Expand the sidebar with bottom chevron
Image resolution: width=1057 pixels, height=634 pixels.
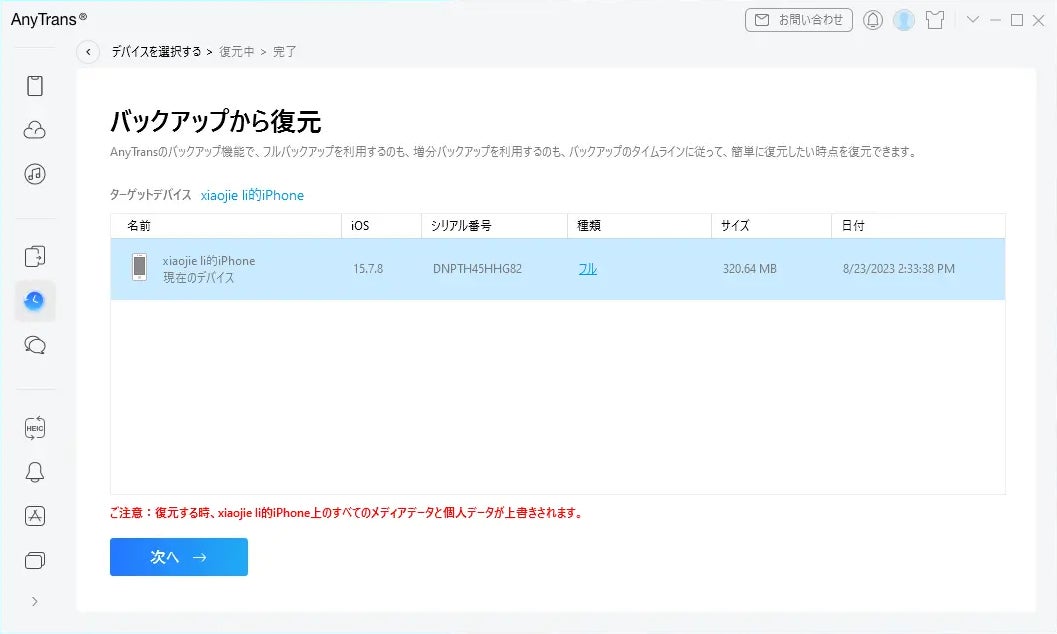click(x=35, y=602)
